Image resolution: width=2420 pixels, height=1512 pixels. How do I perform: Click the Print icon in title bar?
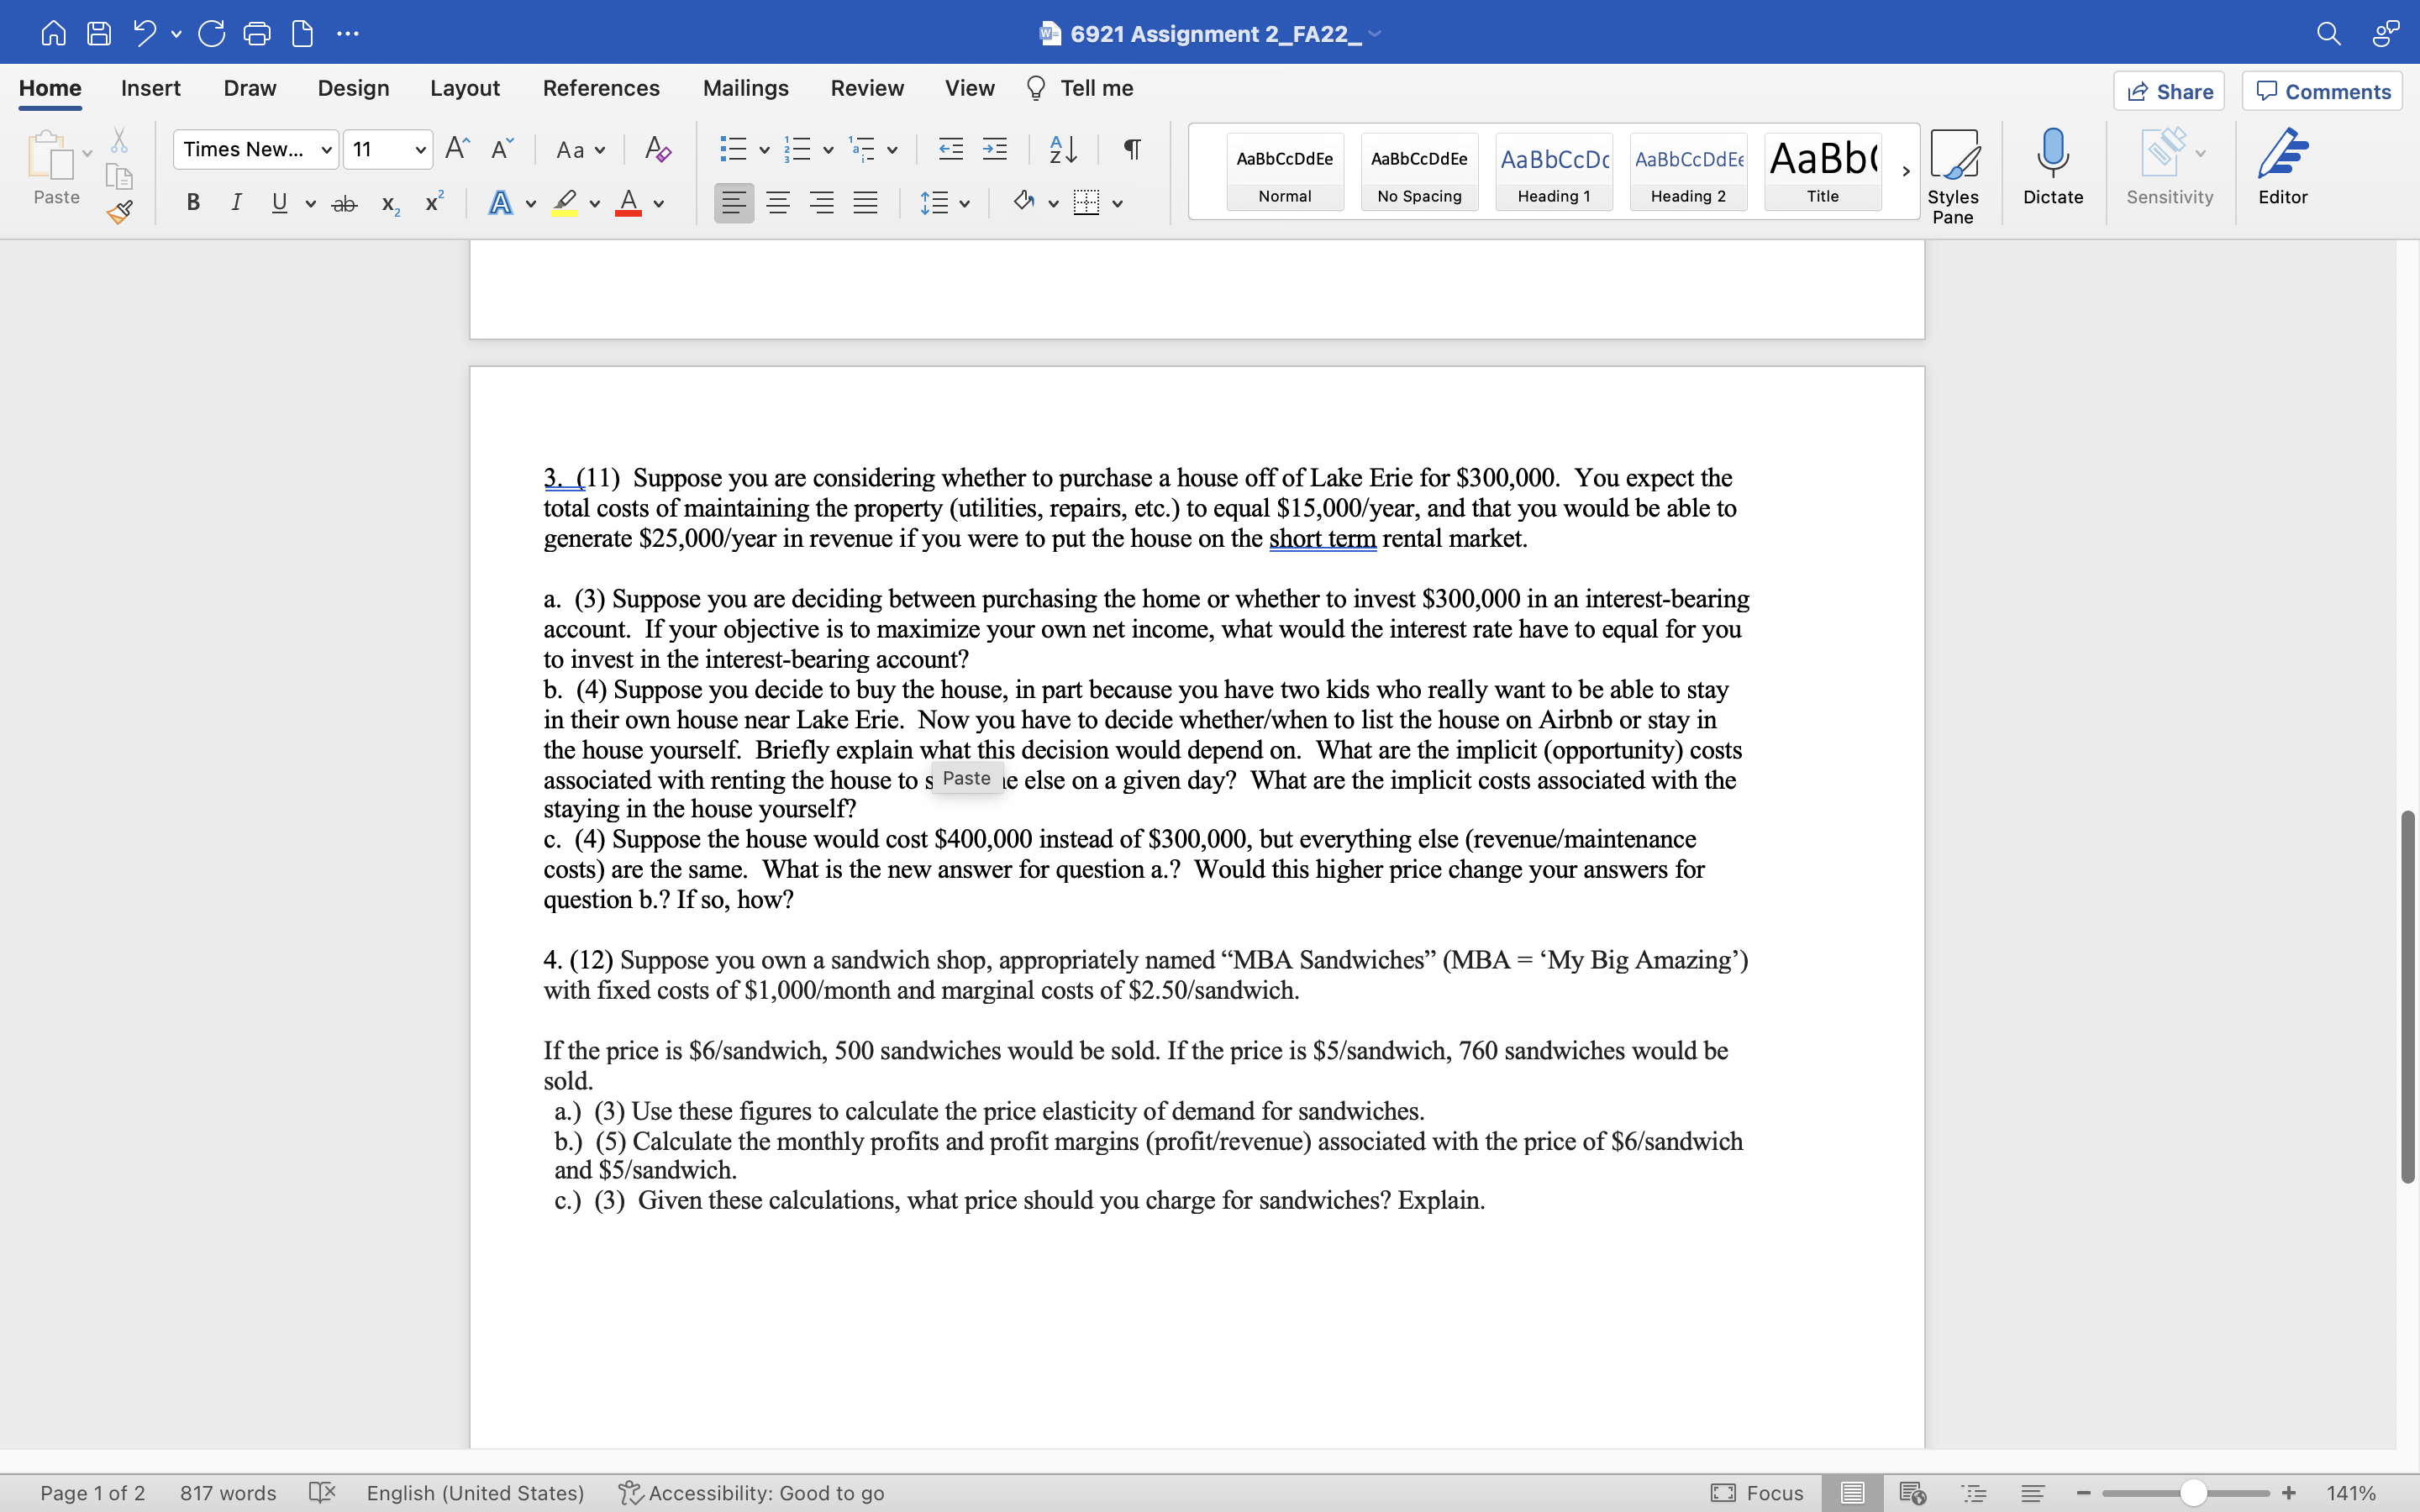257,34
